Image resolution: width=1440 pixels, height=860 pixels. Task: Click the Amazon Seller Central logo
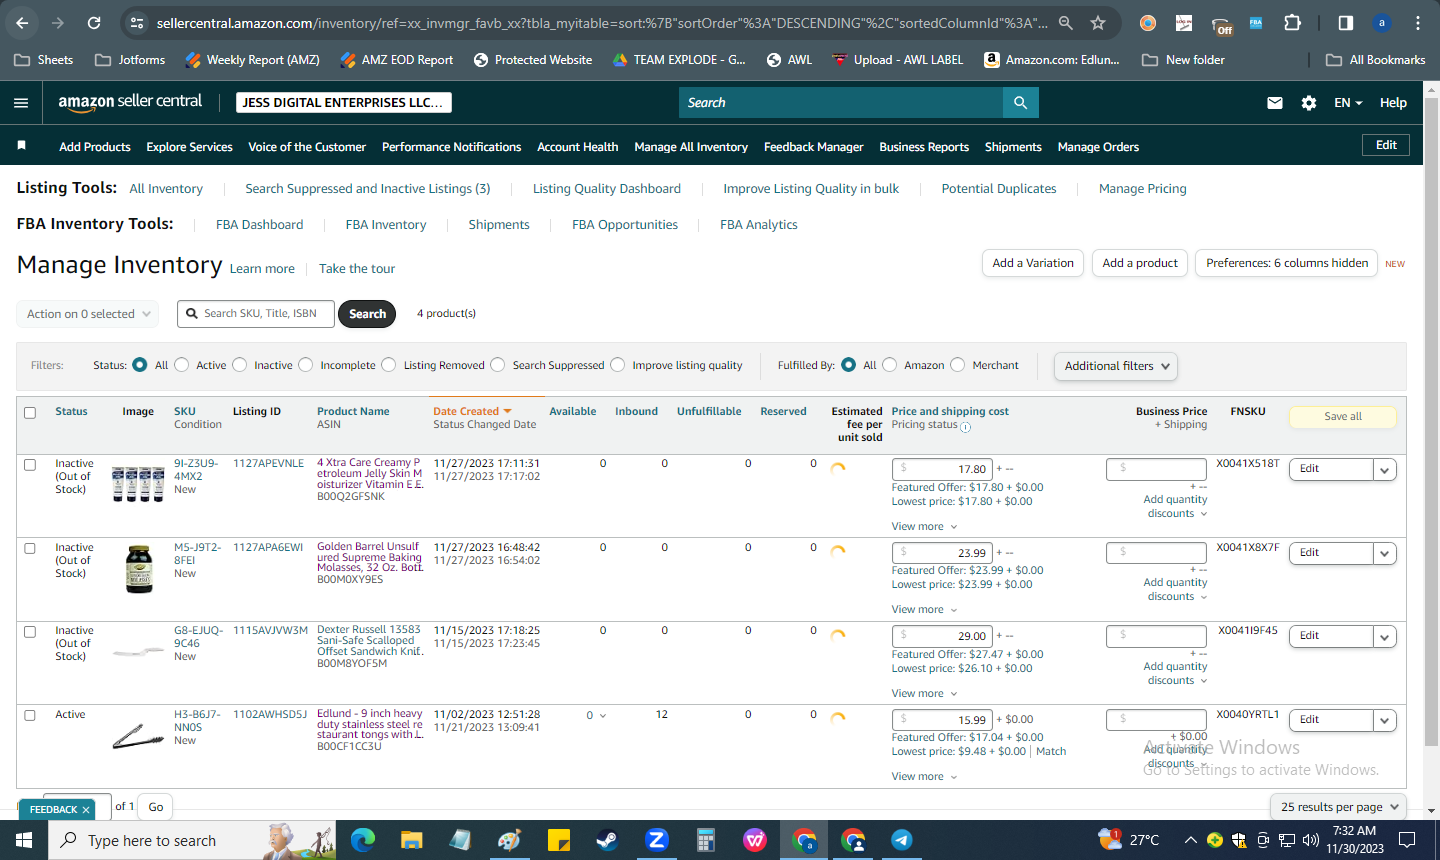(x=130, y=102)
